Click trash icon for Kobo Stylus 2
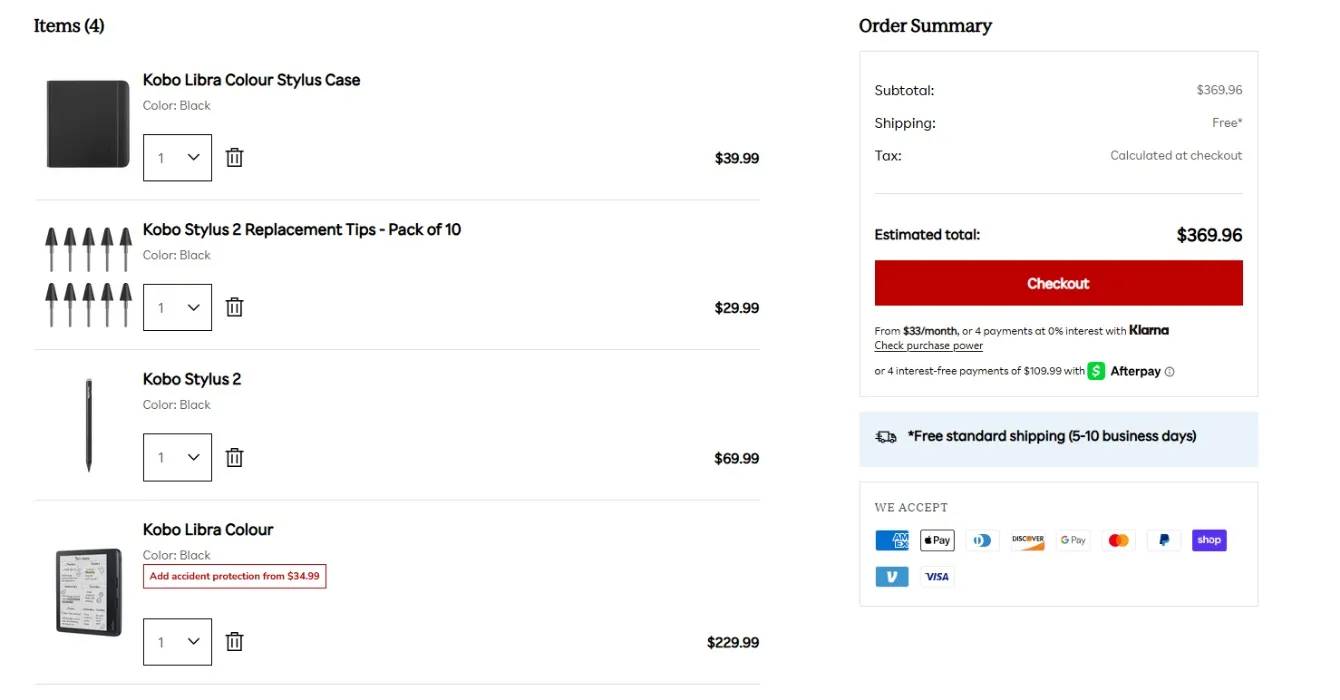The image size is (1340, 700). click(x=234, y=457)
